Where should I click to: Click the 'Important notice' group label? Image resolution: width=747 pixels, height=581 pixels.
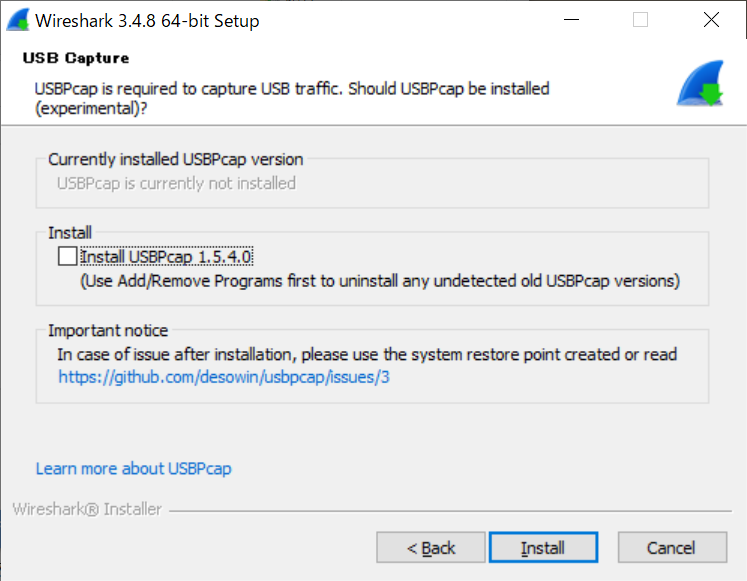[108, 331]
